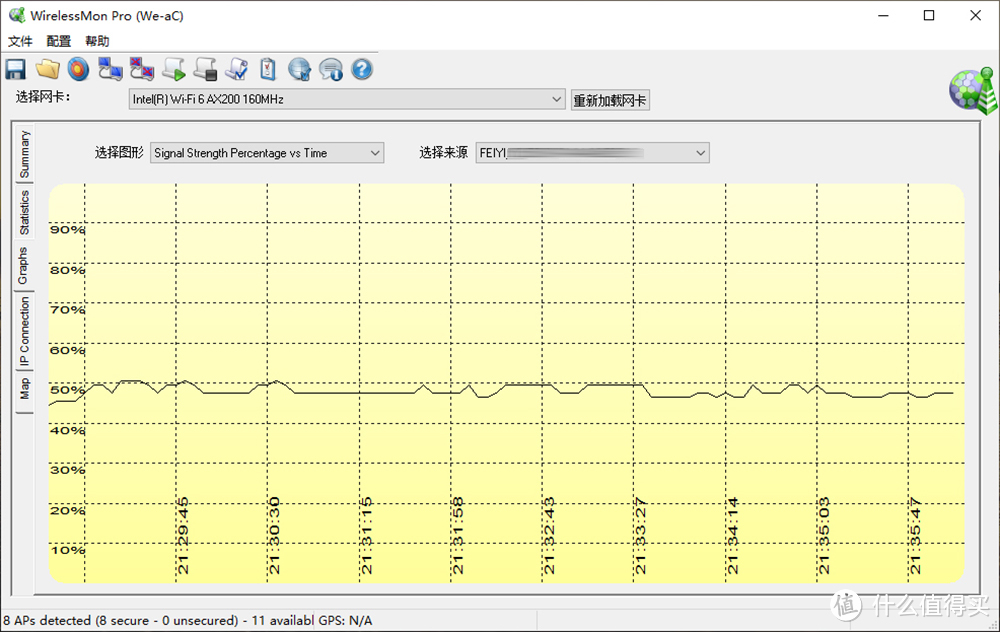Expand the FEIYI source selection dropdown
The height and width of the screenshot is (632, 1000).
tap(700, 153)
